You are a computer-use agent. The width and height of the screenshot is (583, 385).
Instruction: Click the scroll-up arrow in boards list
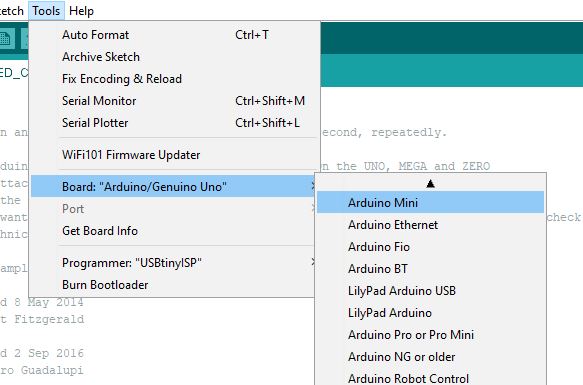click(430, 183)
